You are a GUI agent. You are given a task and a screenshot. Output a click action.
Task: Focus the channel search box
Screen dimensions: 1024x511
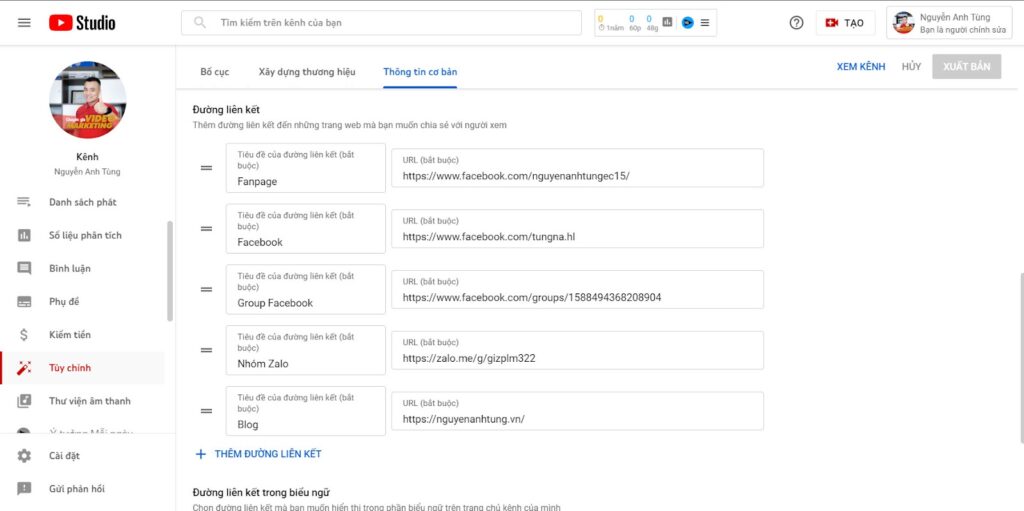381,23
